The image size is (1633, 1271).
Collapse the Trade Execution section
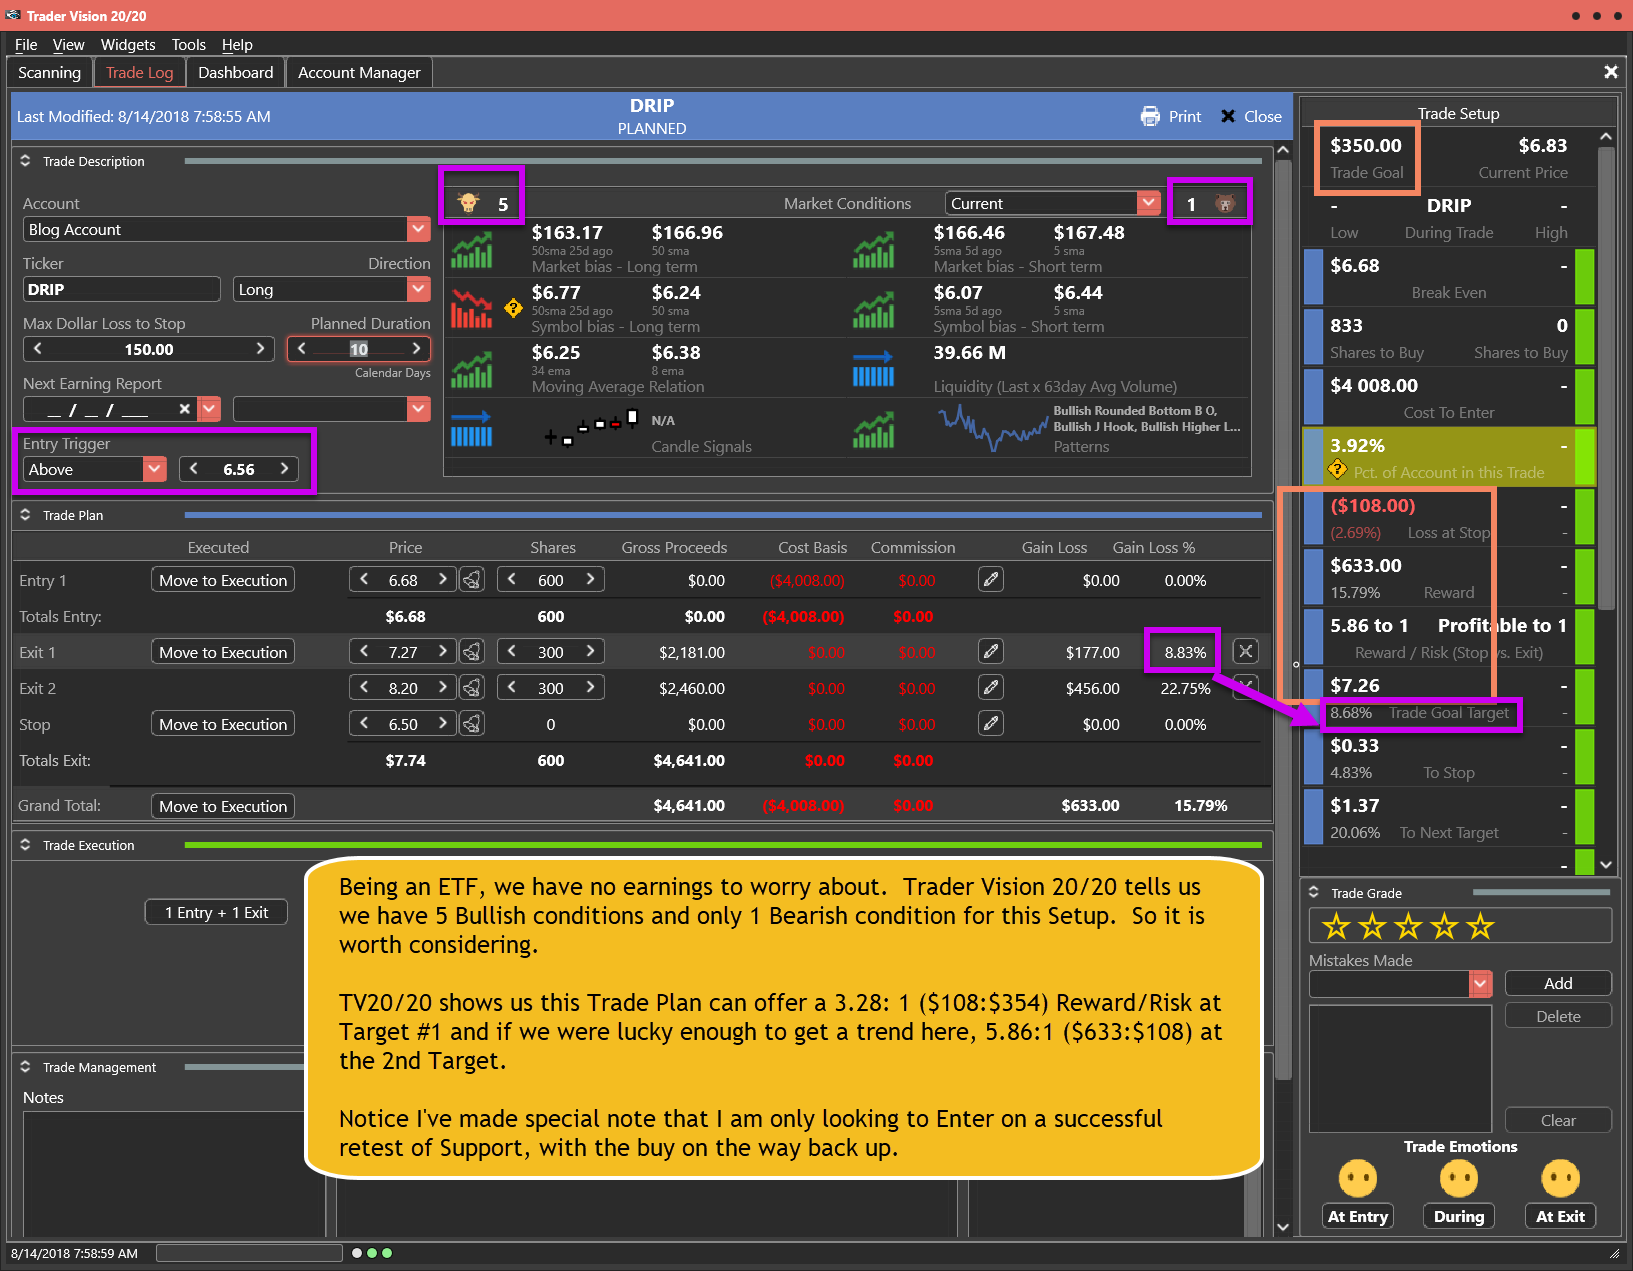[25, 845]
